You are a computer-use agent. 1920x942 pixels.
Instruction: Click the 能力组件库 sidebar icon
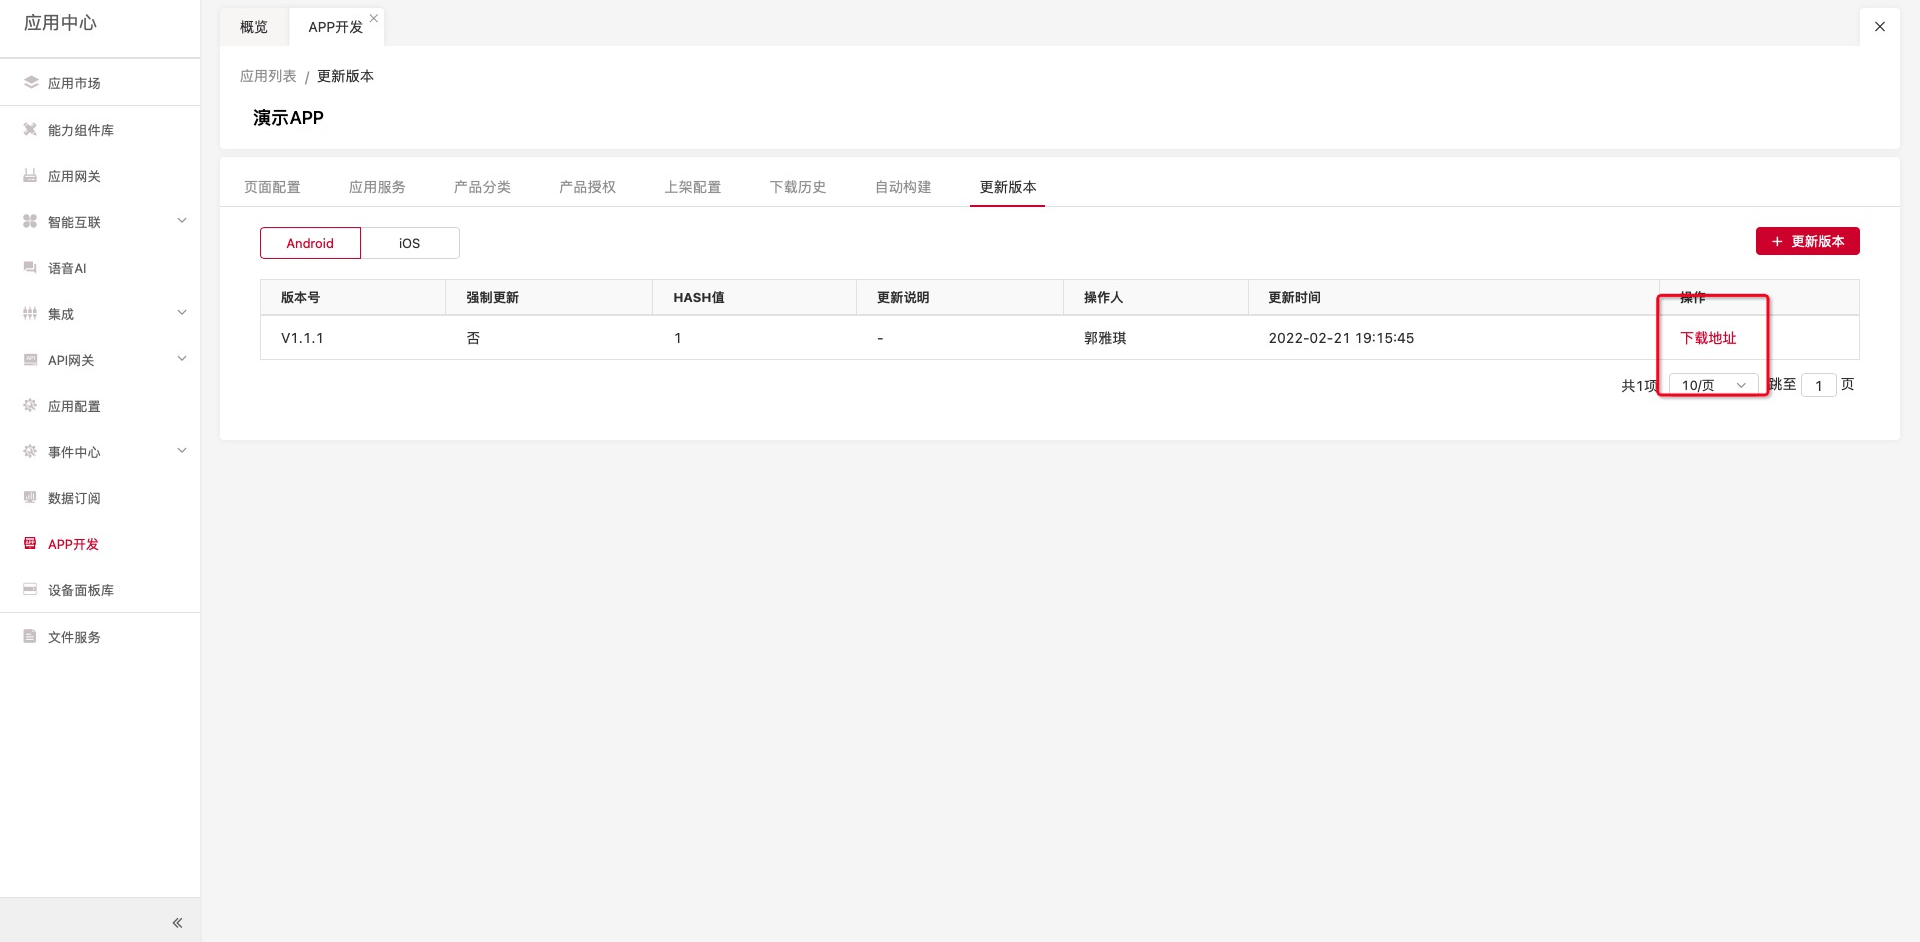(x=30, y=130)
